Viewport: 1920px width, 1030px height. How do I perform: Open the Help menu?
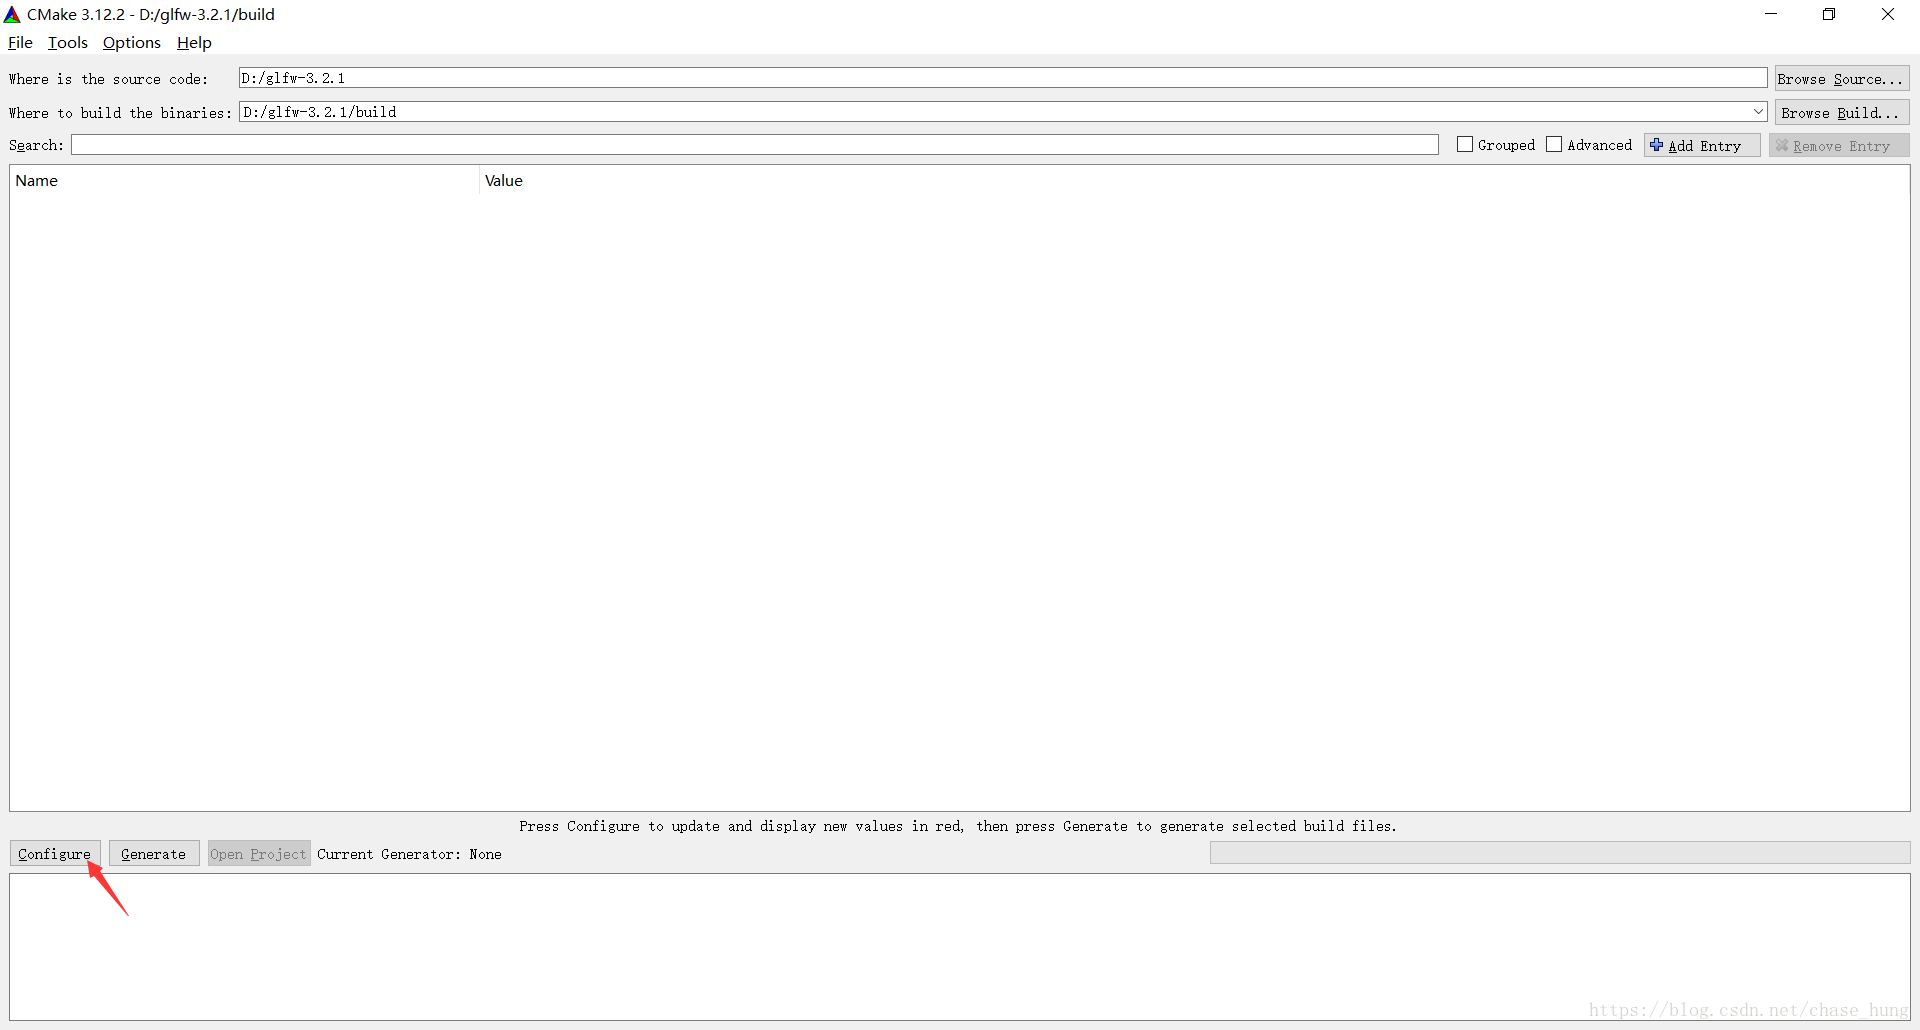point(194,43)
